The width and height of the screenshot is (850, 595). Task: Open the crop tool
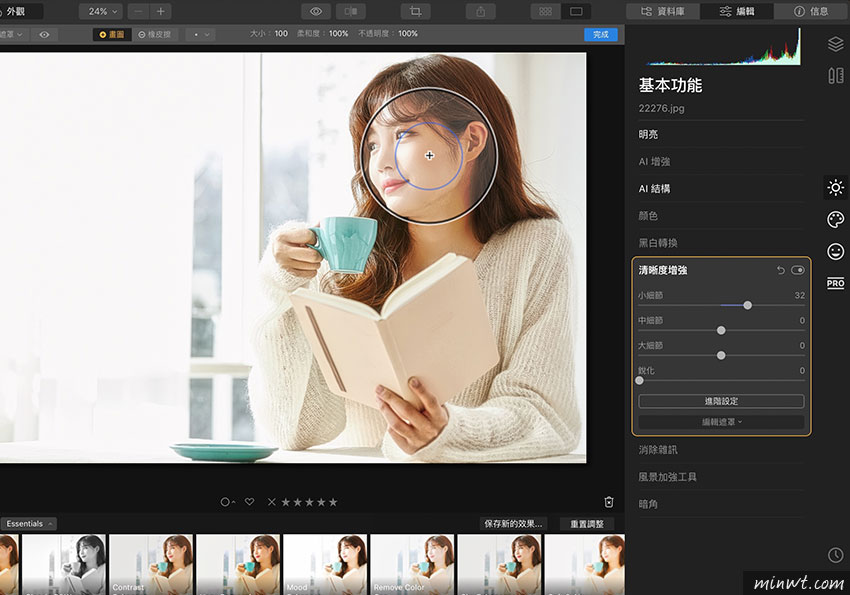coord(415,11)
